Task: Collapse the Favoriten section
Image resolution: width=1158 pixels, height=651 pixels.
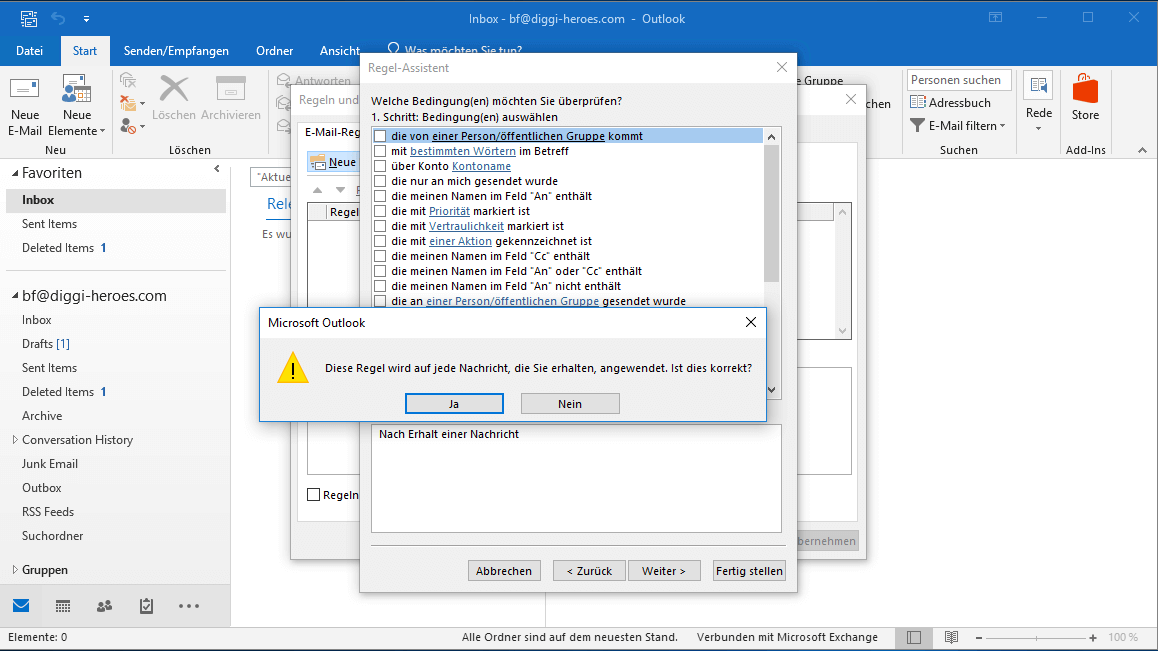Action: point(15,173)
